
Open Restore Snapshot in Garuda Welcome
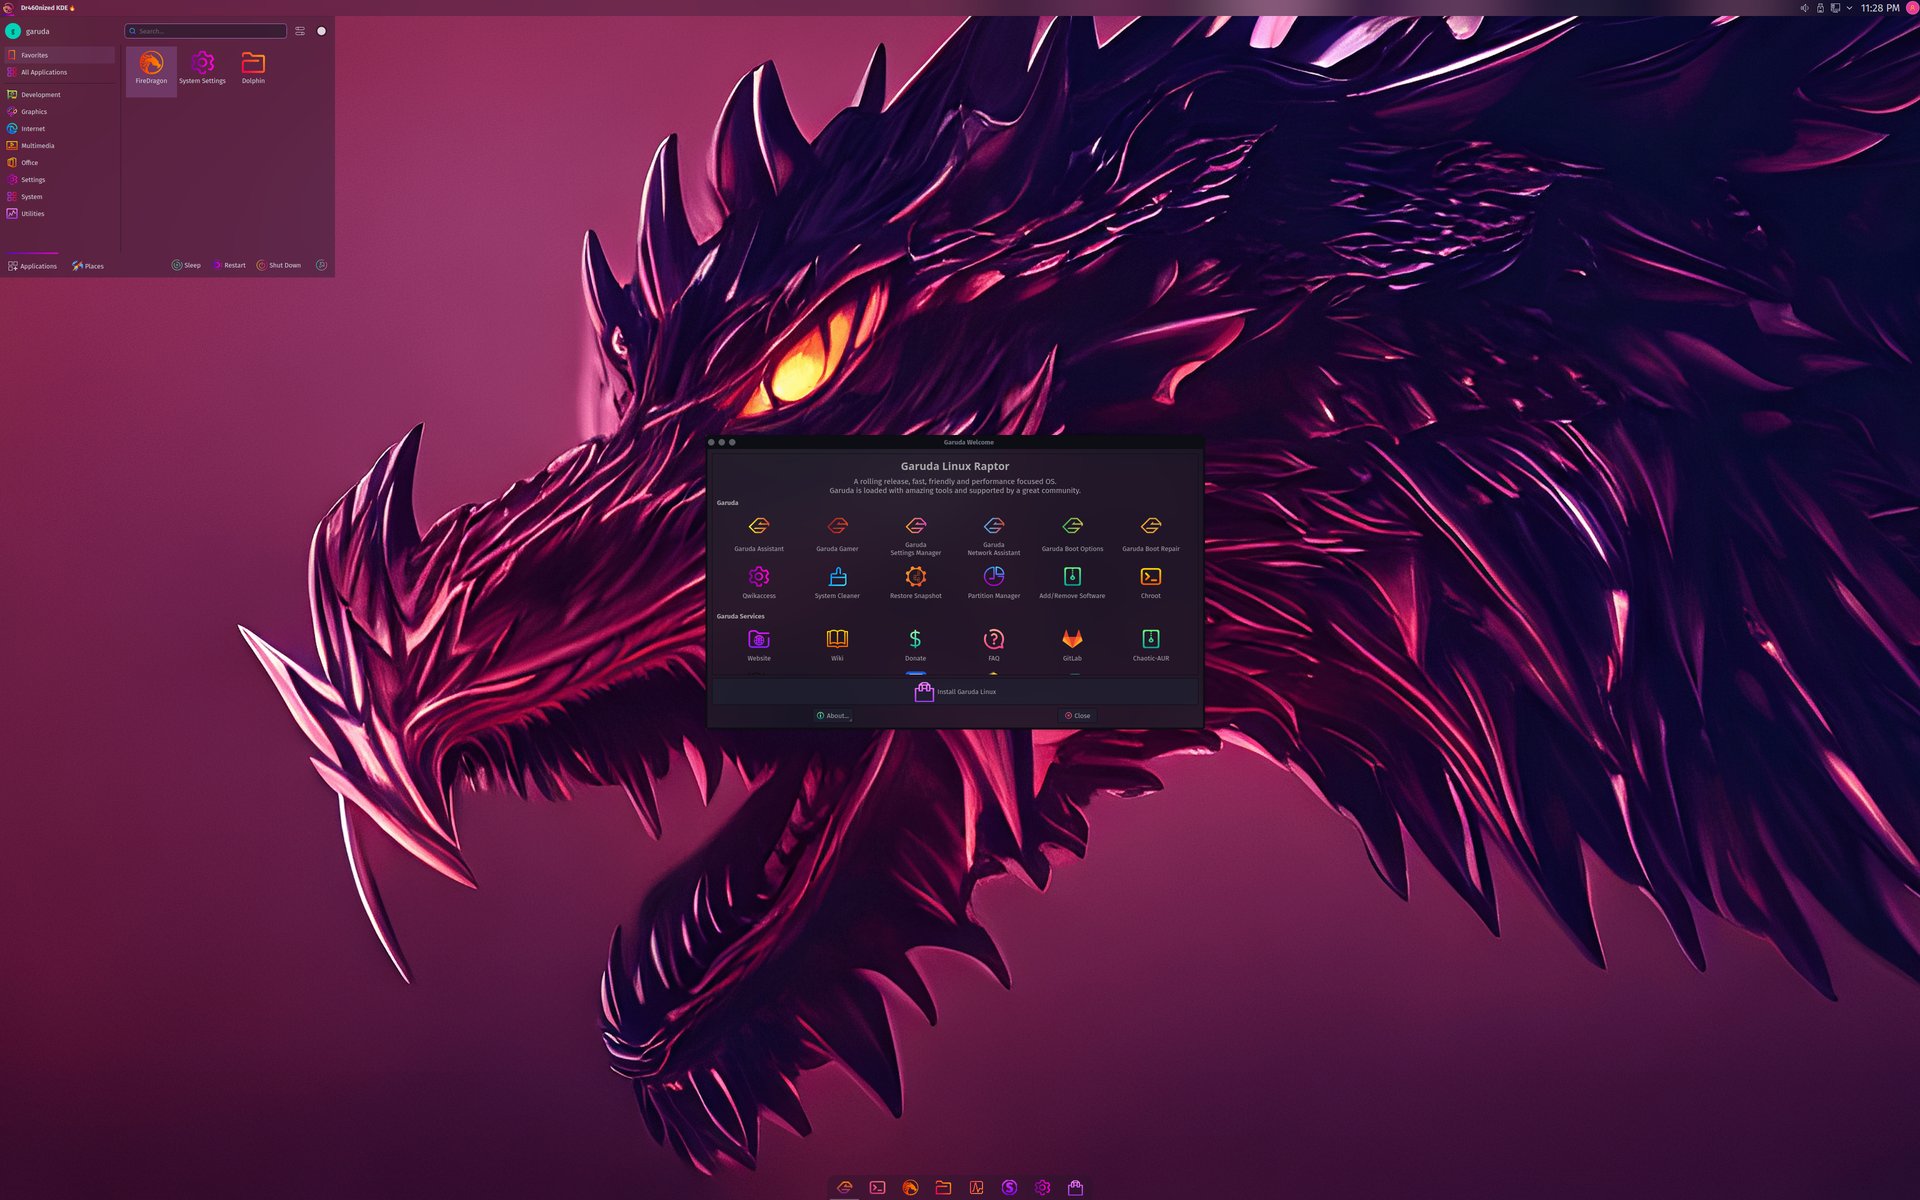click(914, 578)
